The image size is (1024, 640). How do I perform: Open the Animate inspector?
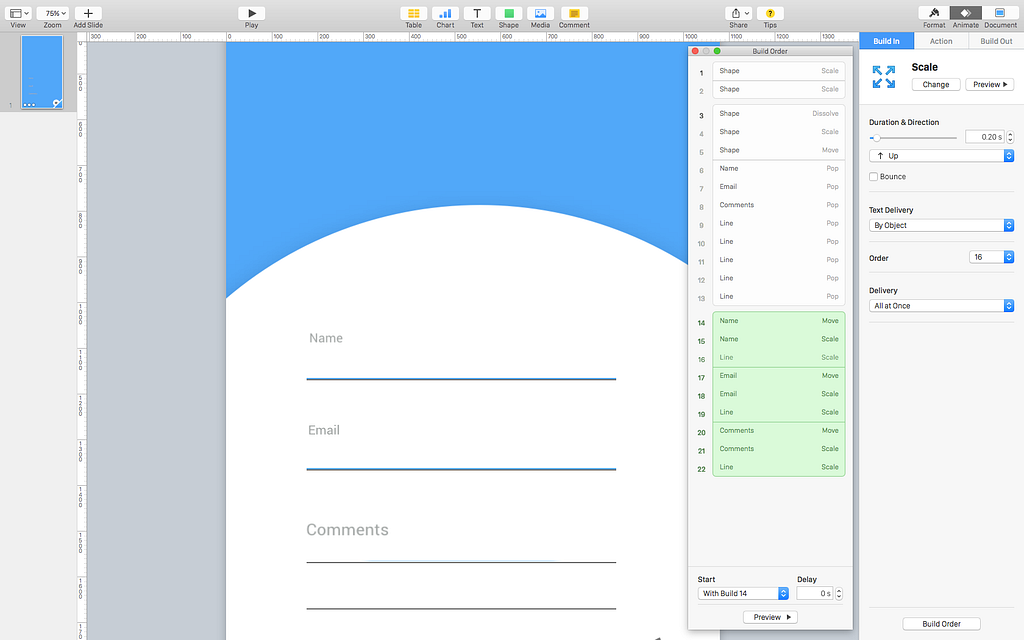click(965, 13)
